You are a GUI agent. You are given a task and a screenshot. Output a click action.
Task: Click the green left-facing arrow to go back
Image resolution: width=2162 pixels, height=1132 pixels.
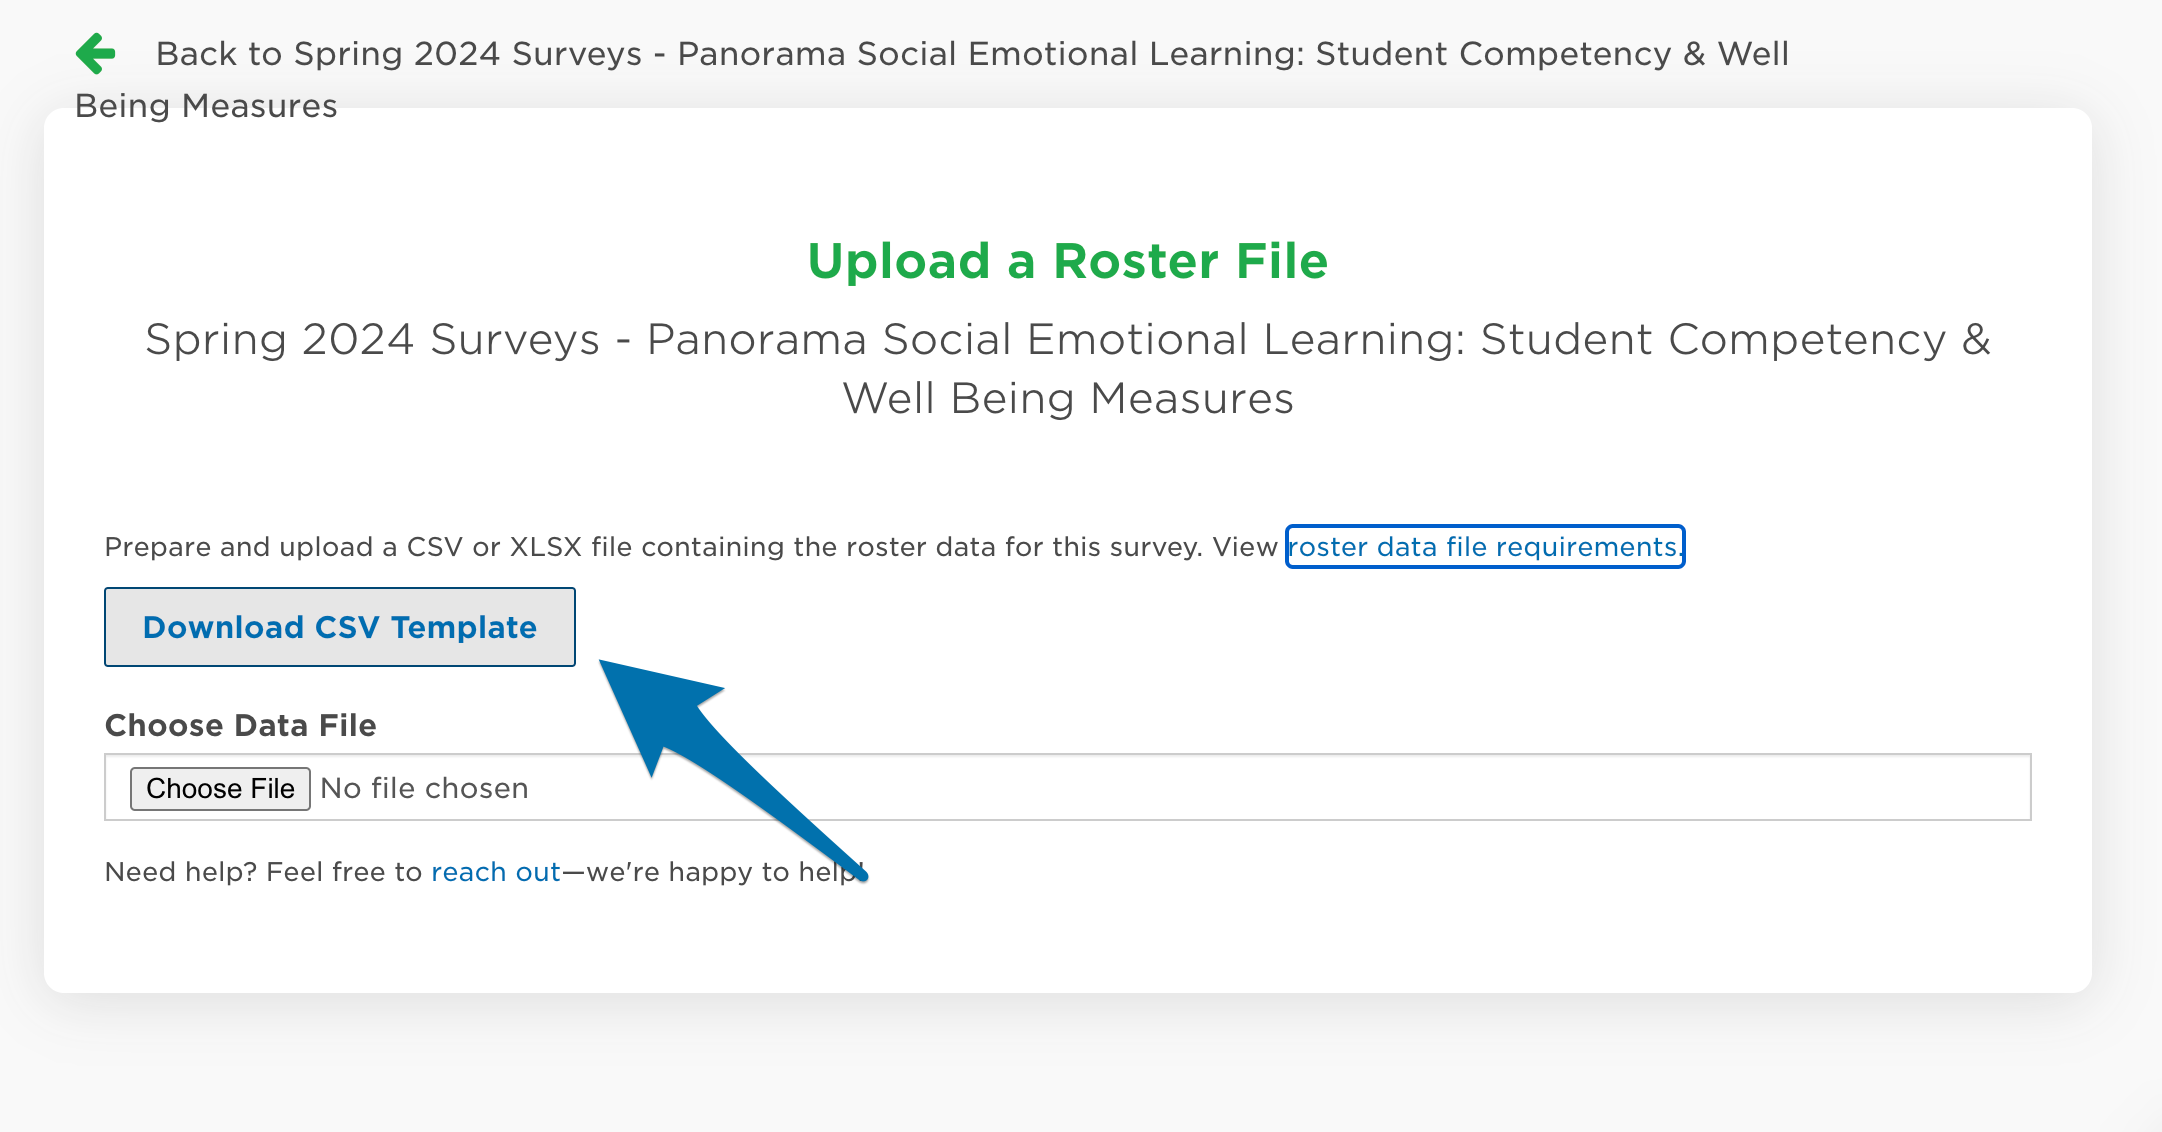[x=95, y=54]
